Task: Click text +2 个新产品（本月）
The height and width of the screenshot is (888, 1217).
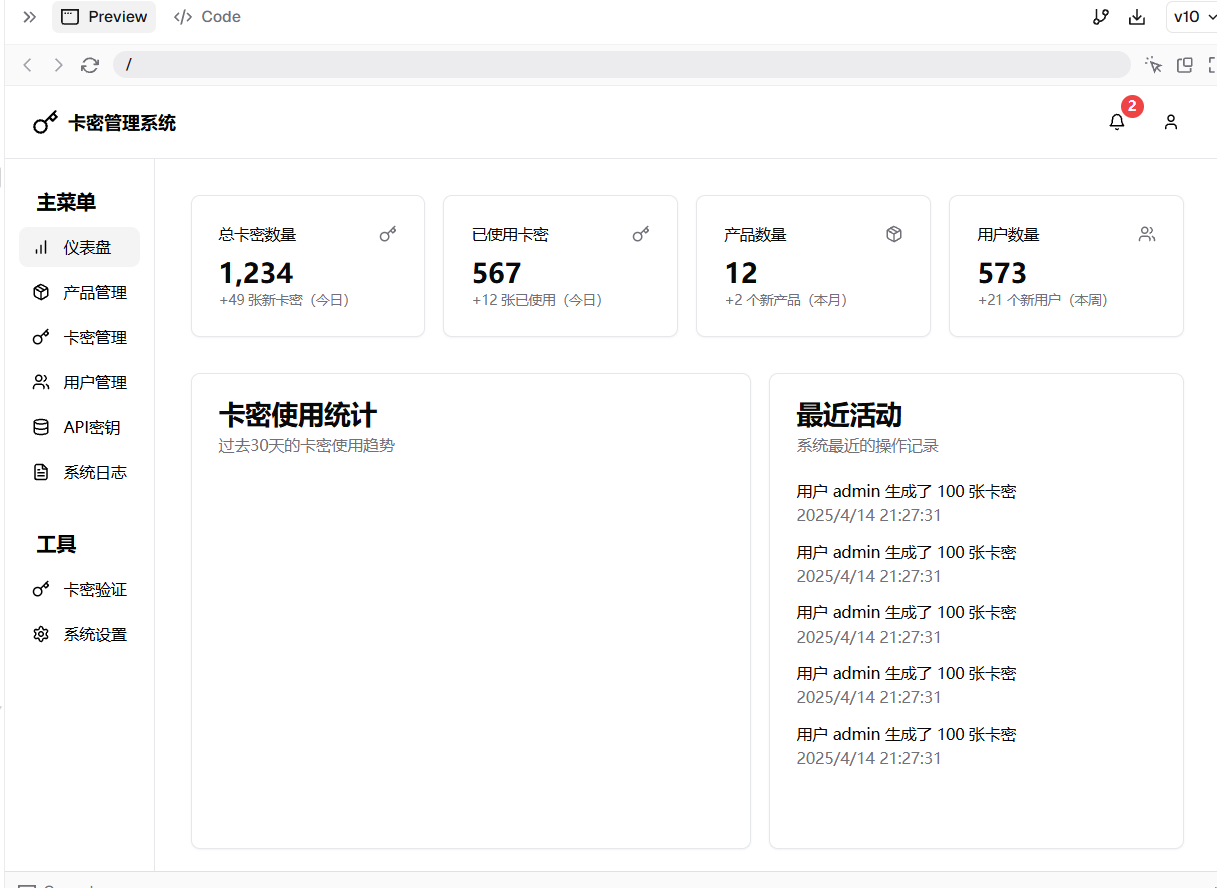Action: click(786, 300)
